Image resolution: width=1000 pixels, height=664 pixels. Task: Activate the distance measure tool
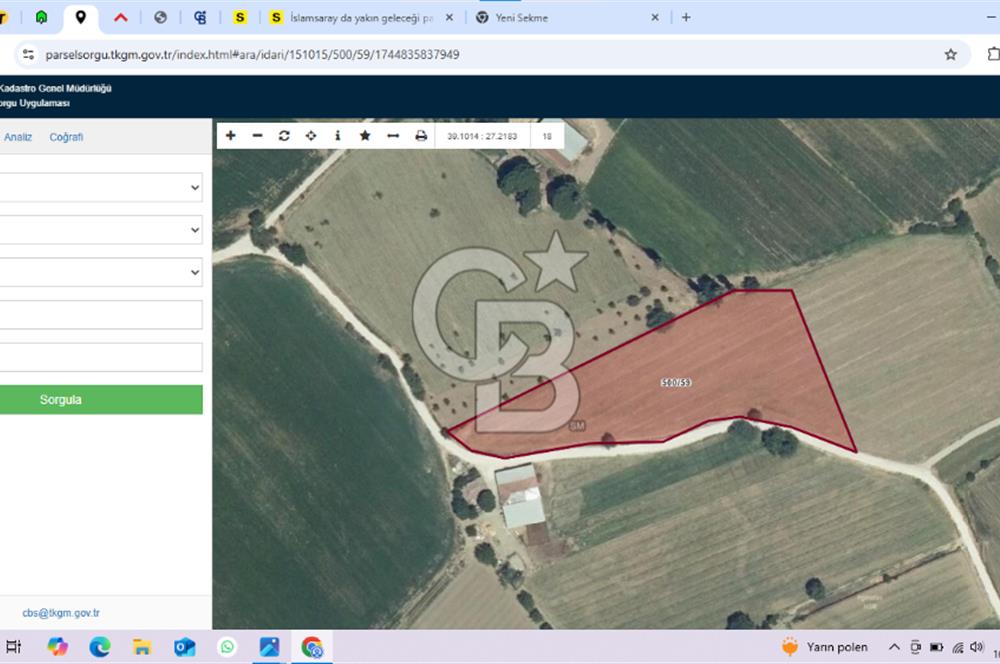tap(393, 135)
